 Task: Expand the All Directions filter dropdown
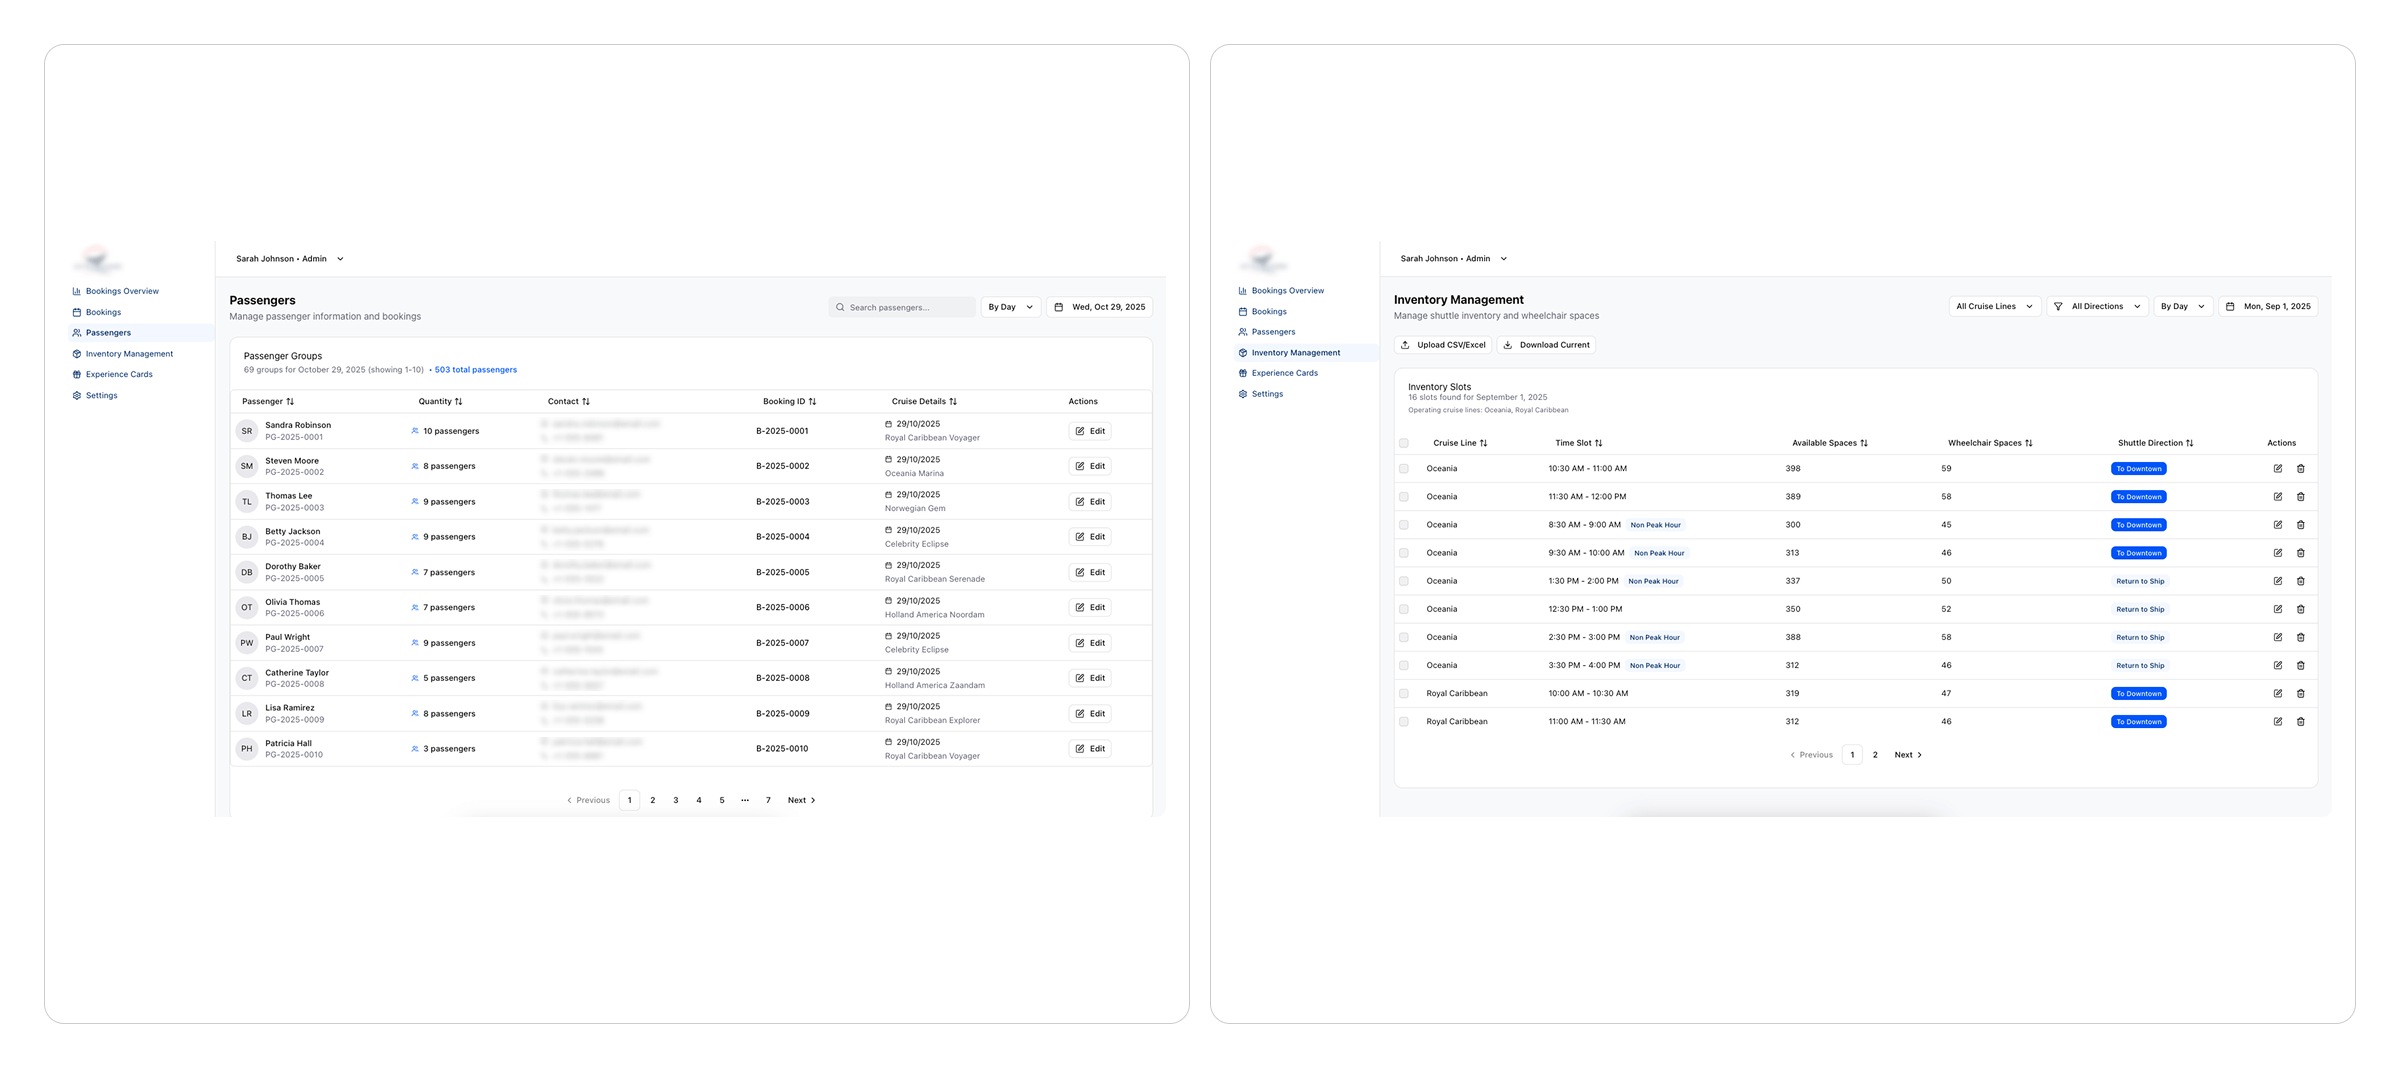pos(2096,307)
